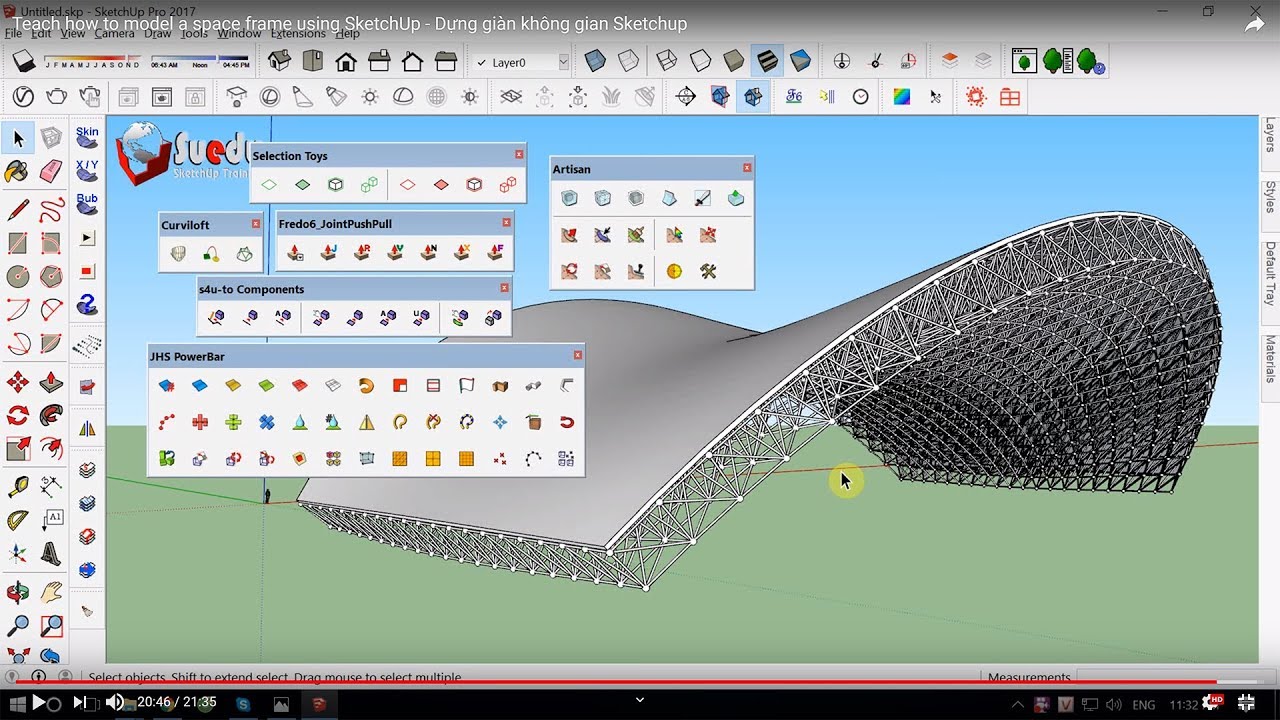Toggle Shaded face style
Viewport: 1280px width, 720px height.
click(x=734, y=61)
